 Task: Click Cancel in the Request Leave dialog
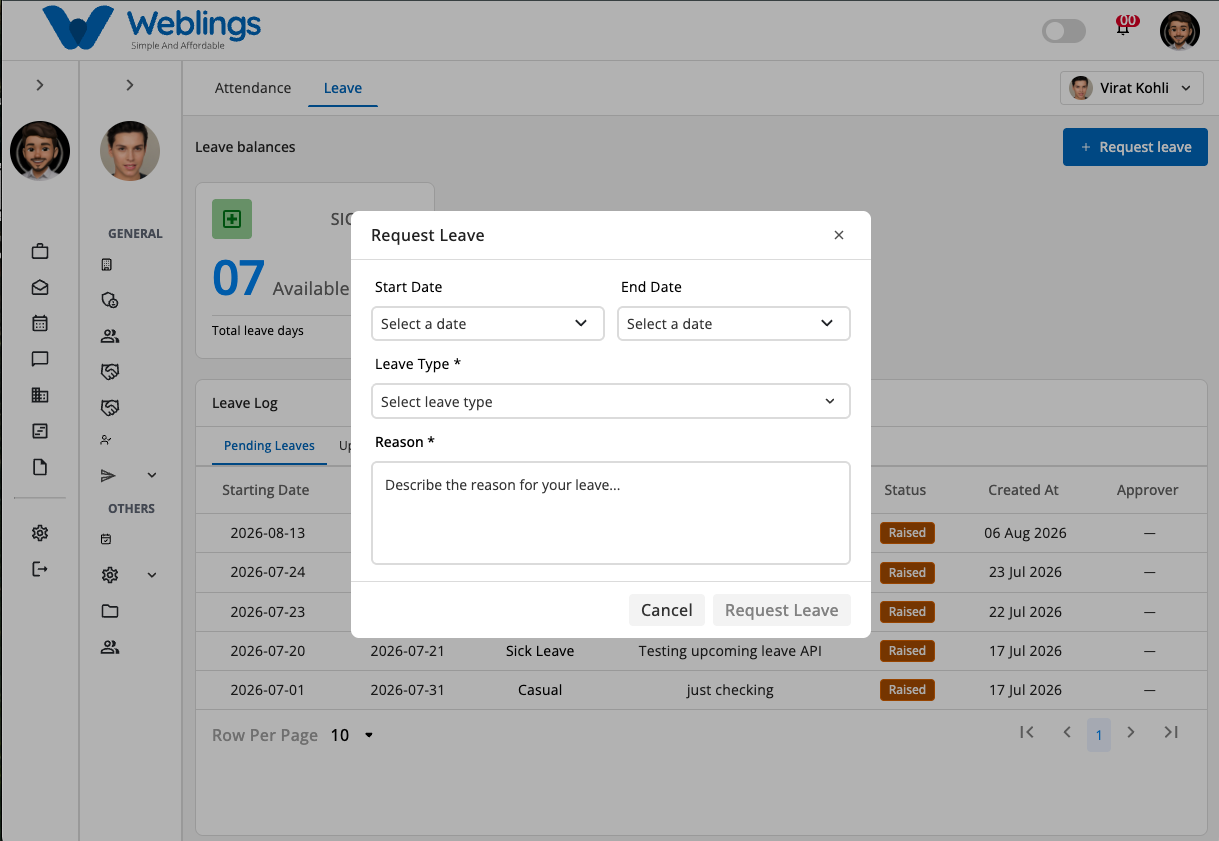click(x=667, y=610)
